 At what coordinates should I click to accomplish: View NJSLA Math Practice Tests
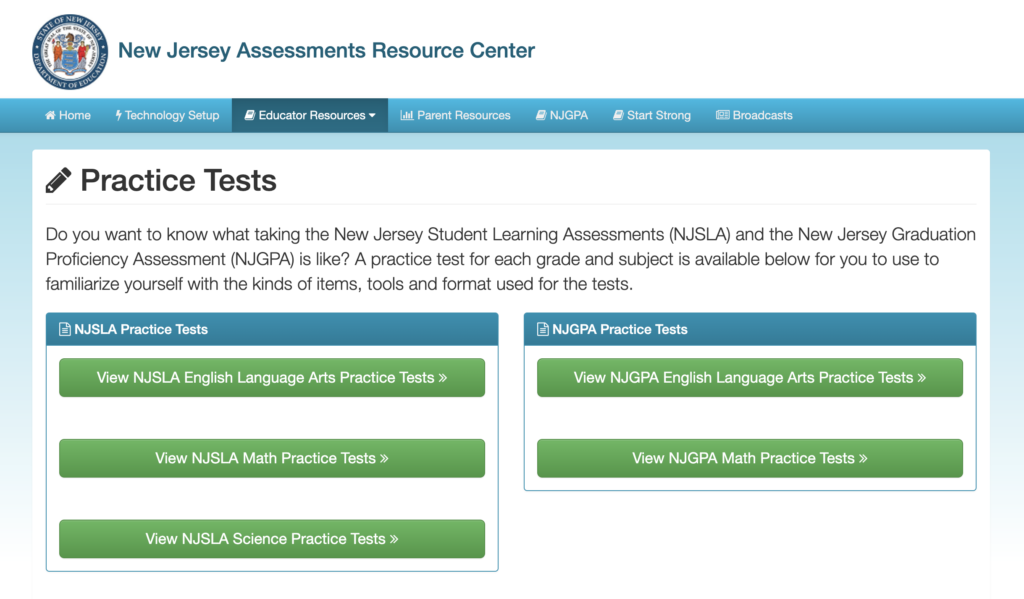[x=272, y=458]
